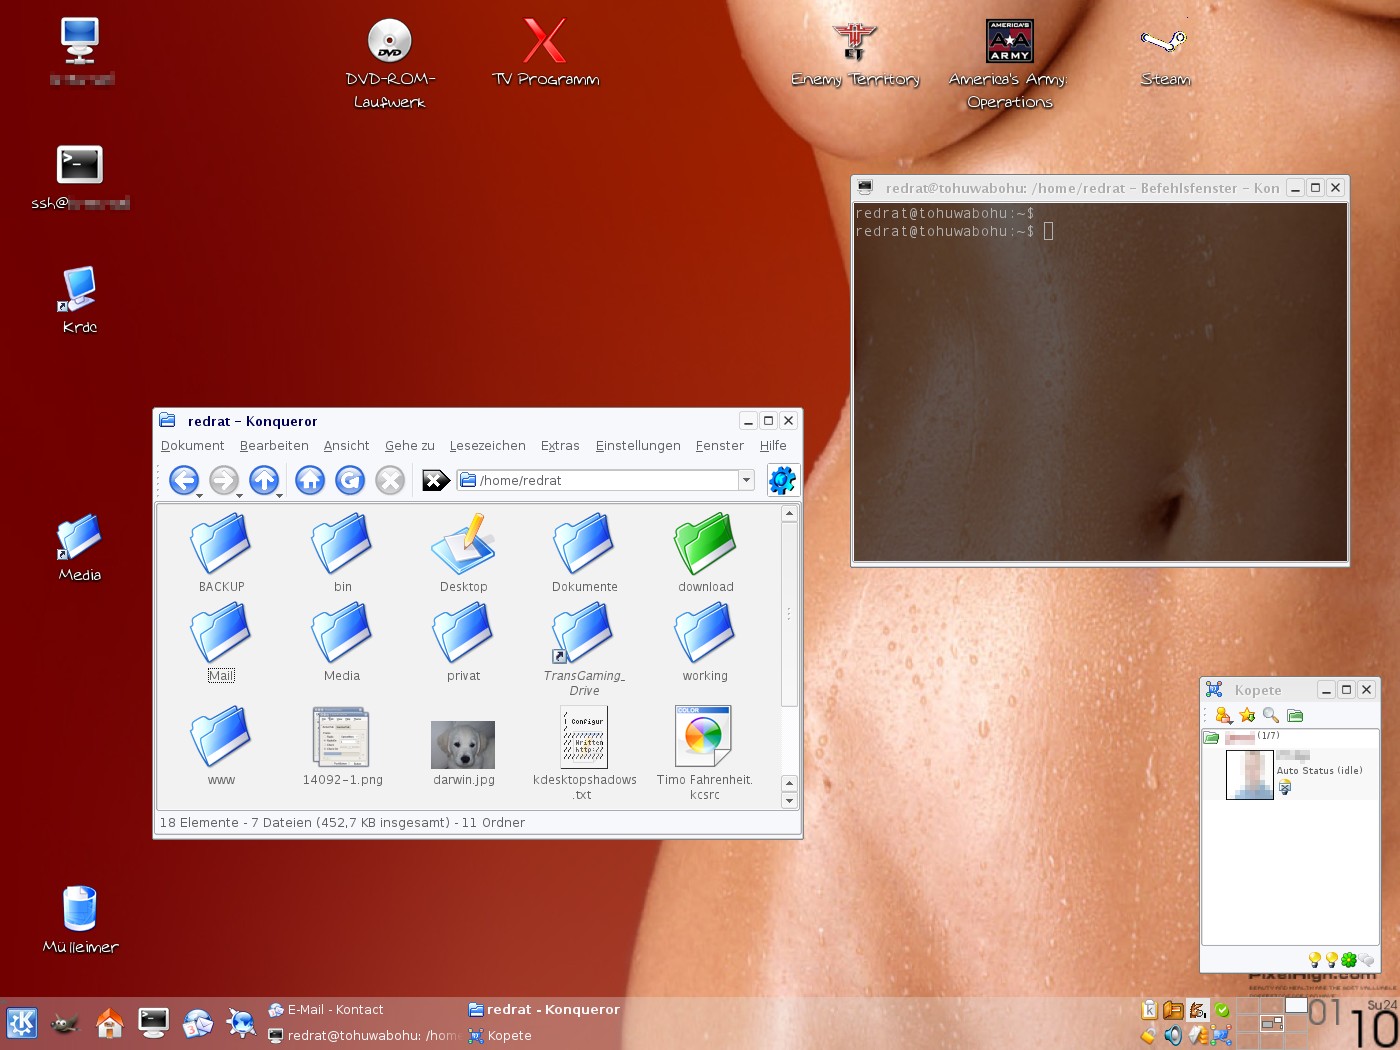Click the Kopete search magnifier icon
This screenshot has height=1050, width=1400.
tap(1271, 715)
